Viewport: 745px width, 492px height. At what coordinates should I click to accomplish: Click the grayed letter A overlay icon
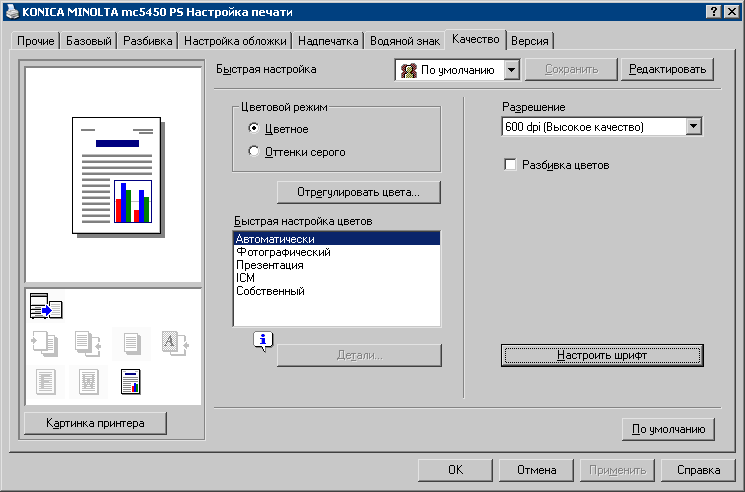tap(175, 343)
